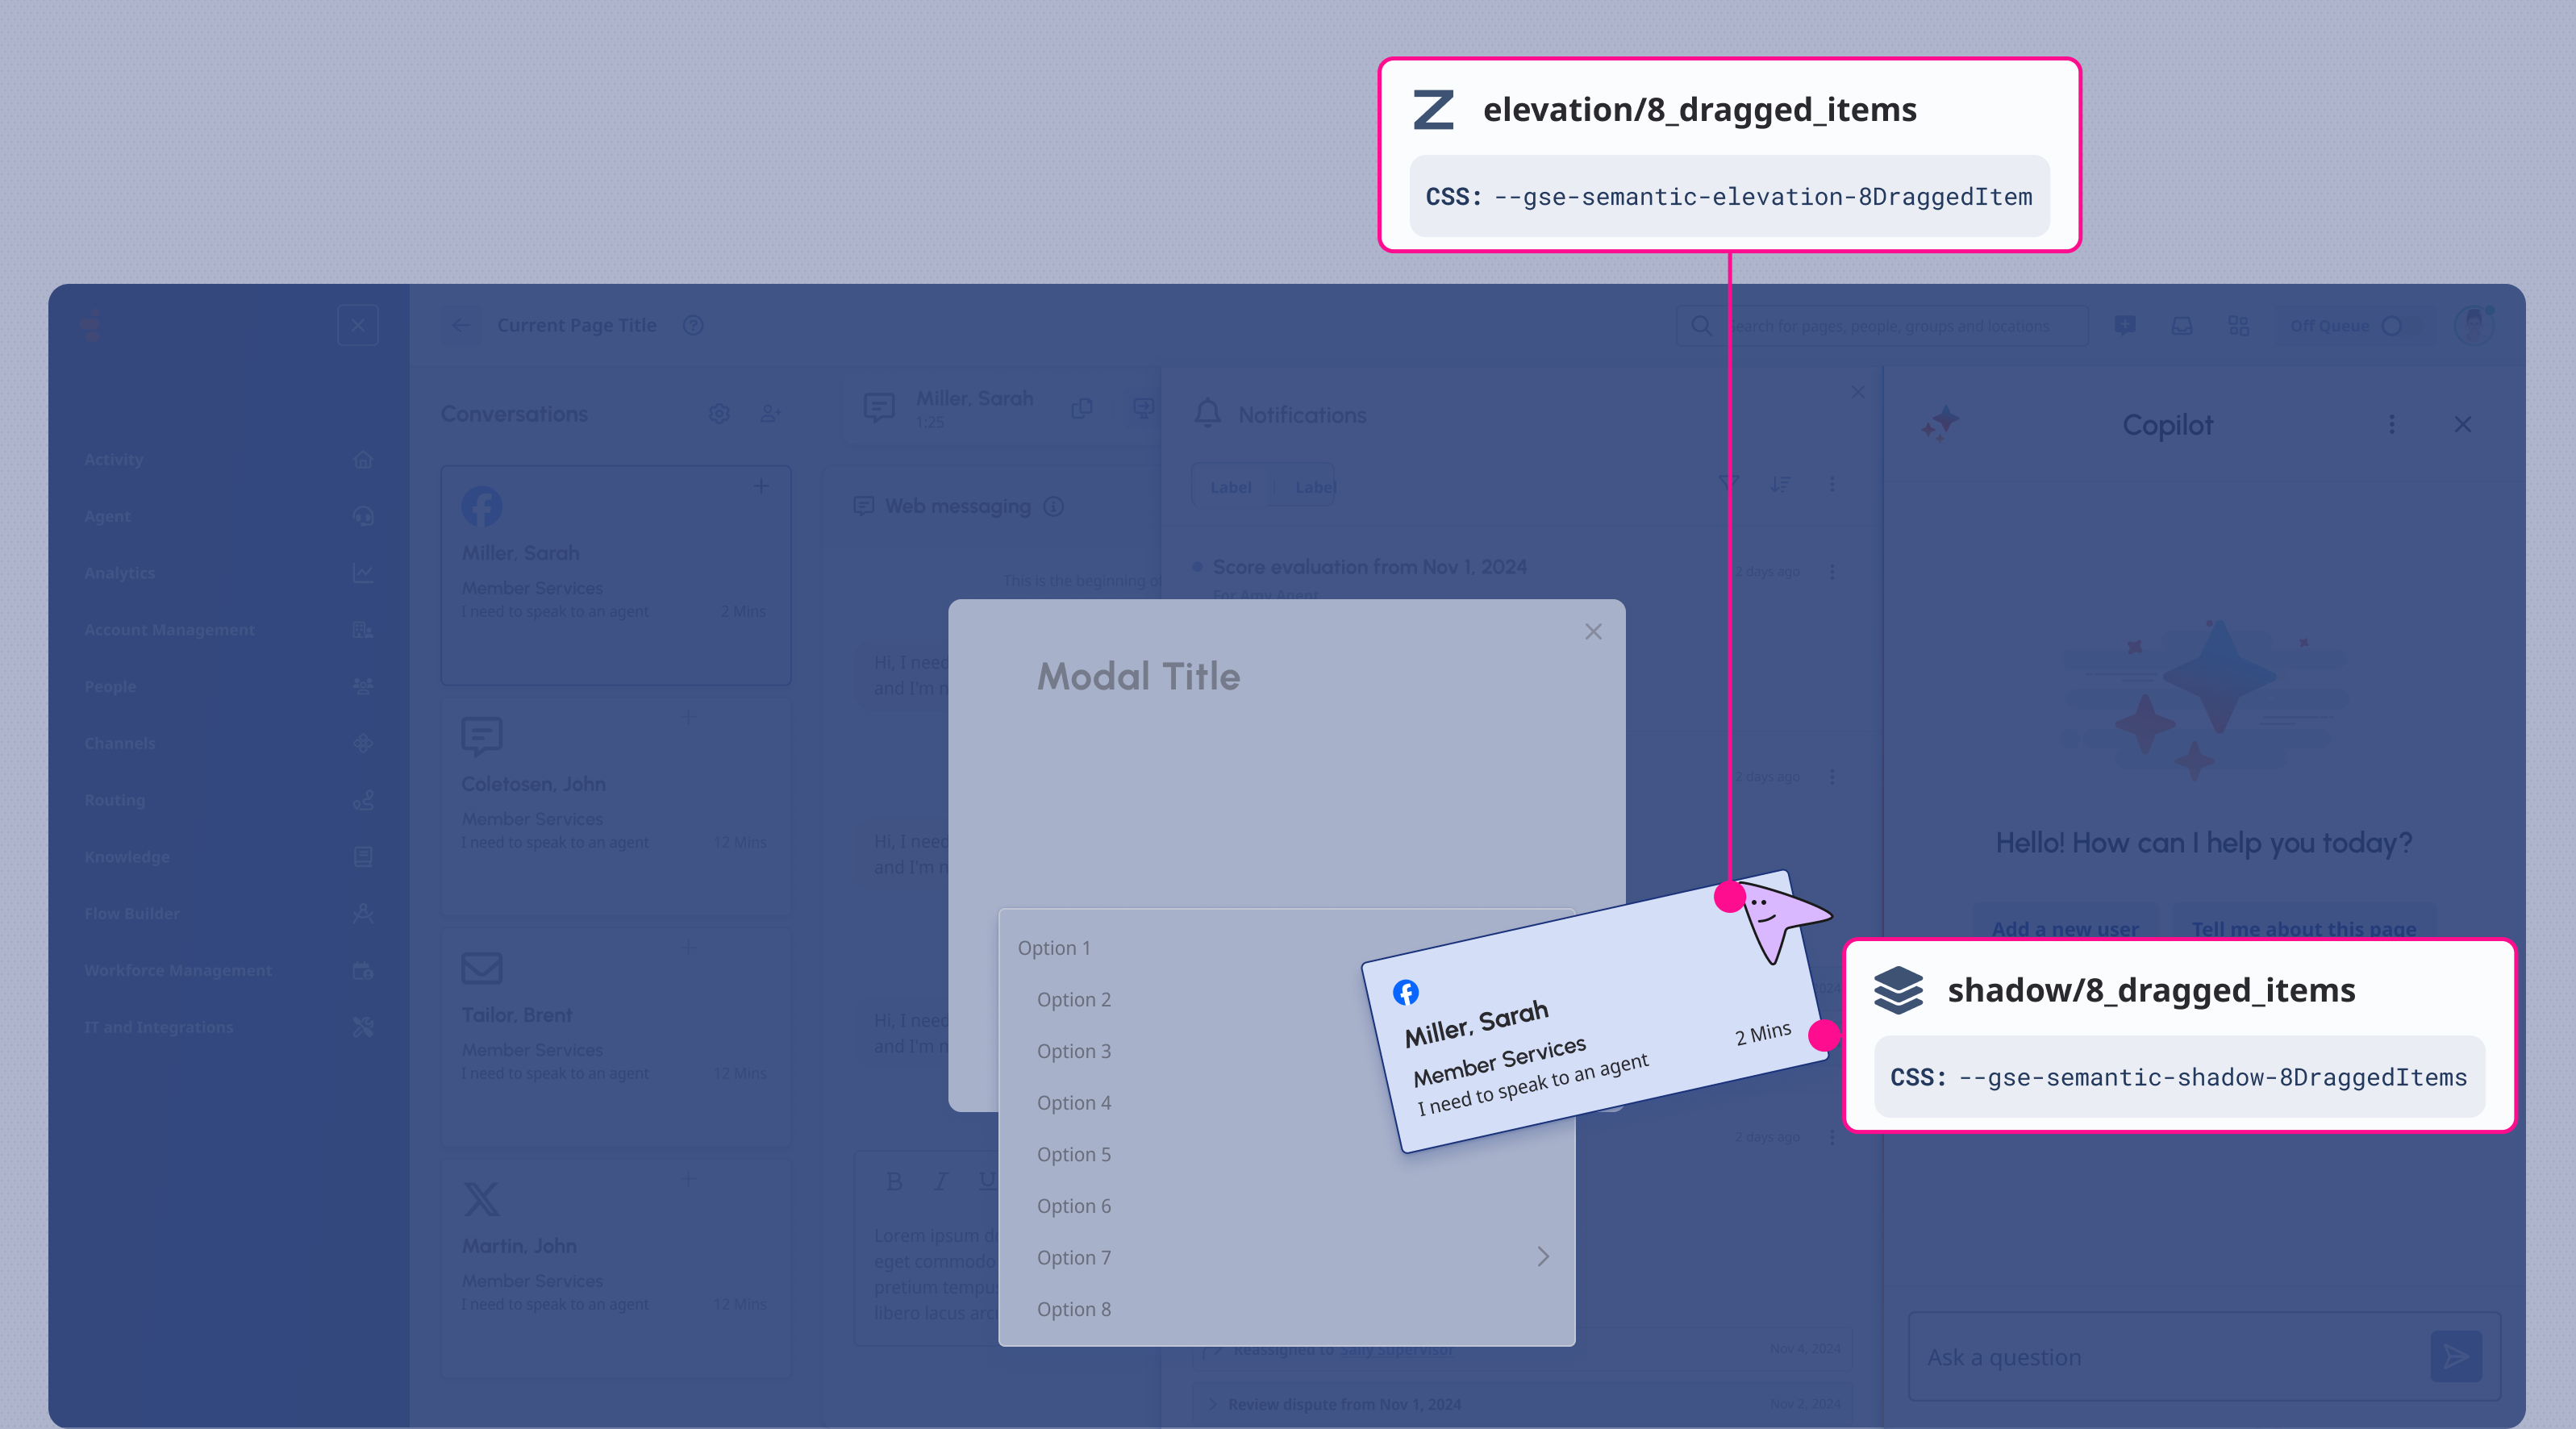The image size is (2576, 1429).
Task: Toggle italic formatting in message editor
Action: (x=941, y=1181)
